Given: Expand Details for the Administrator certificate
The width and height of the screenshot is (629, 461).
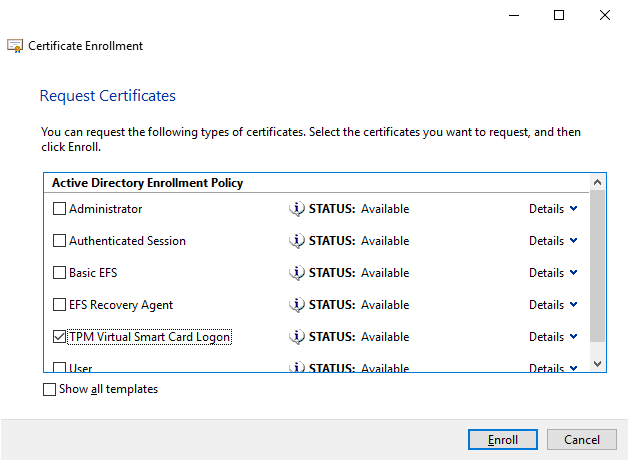Looking at the screenshot, I should (x=553, y=209).
